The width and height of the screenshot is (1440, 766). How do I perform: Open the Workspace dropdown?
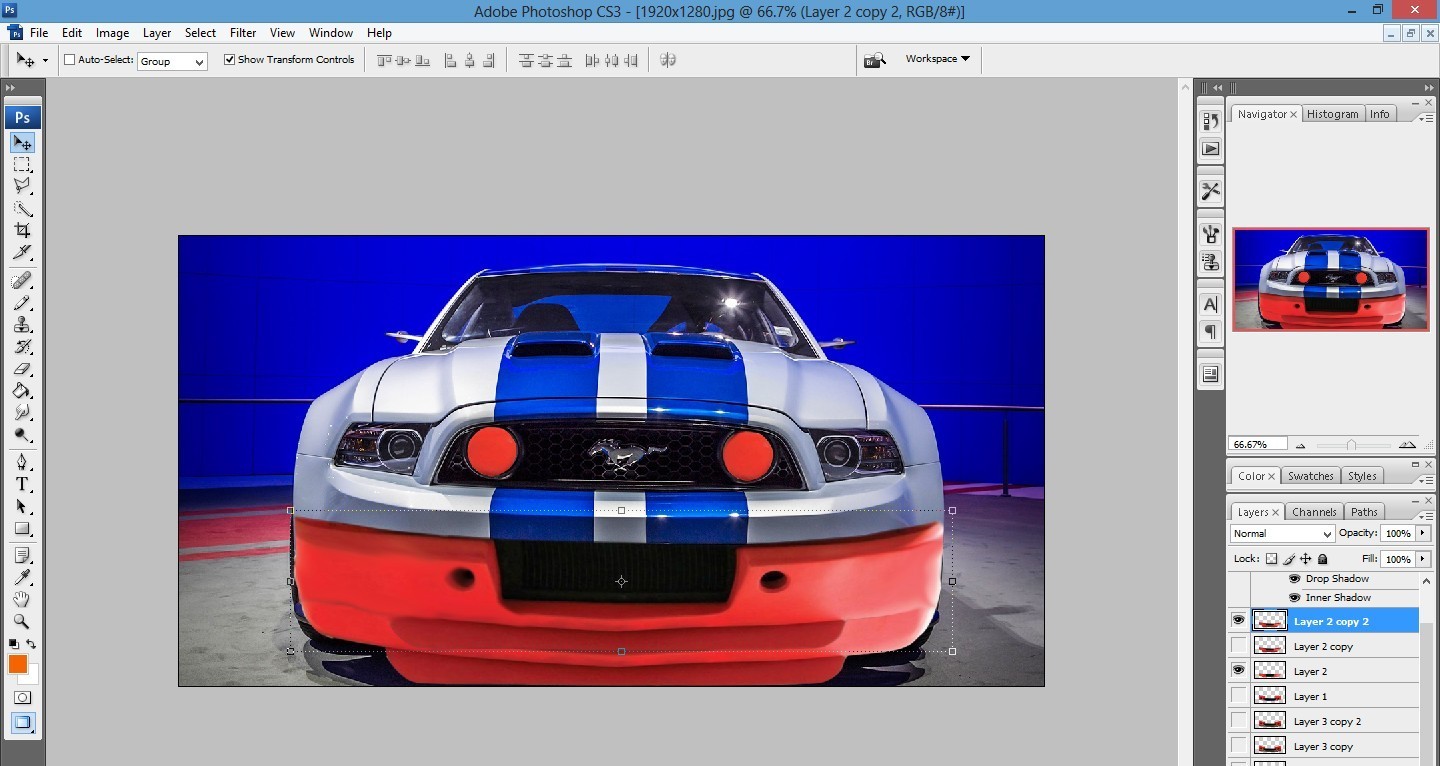[x=937, y=59]
